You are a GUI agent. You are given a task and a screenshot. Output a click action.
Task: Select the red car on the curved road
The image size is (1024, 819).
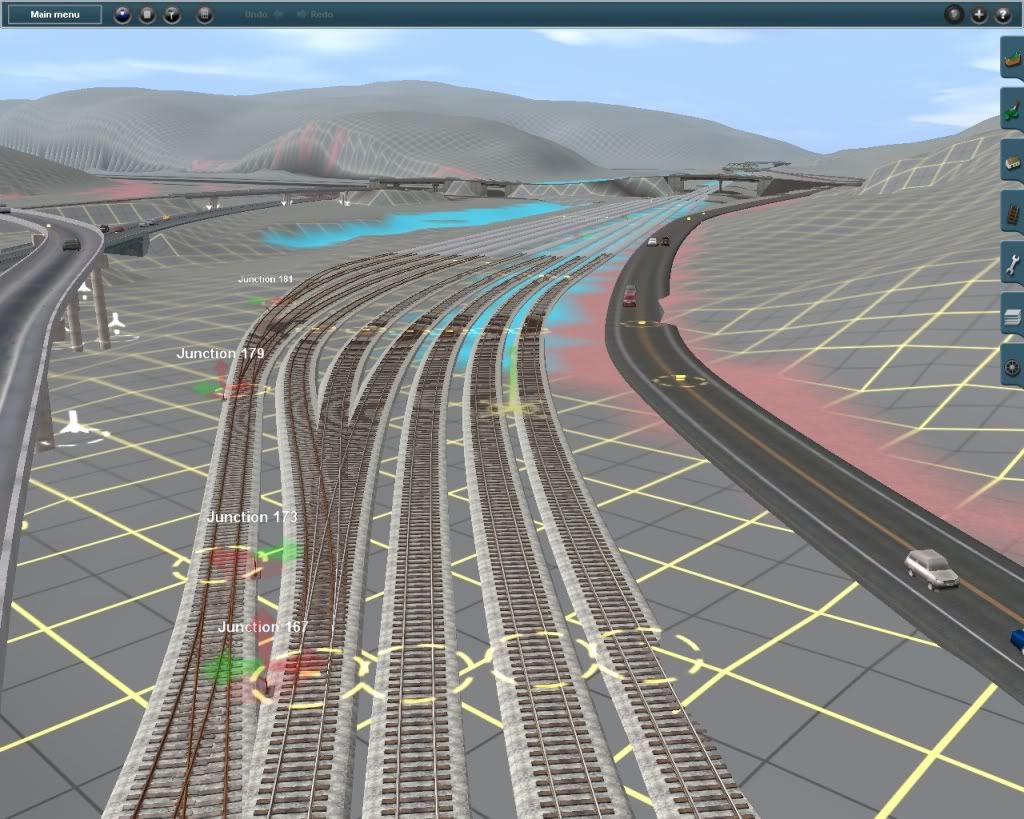point(630,295)
